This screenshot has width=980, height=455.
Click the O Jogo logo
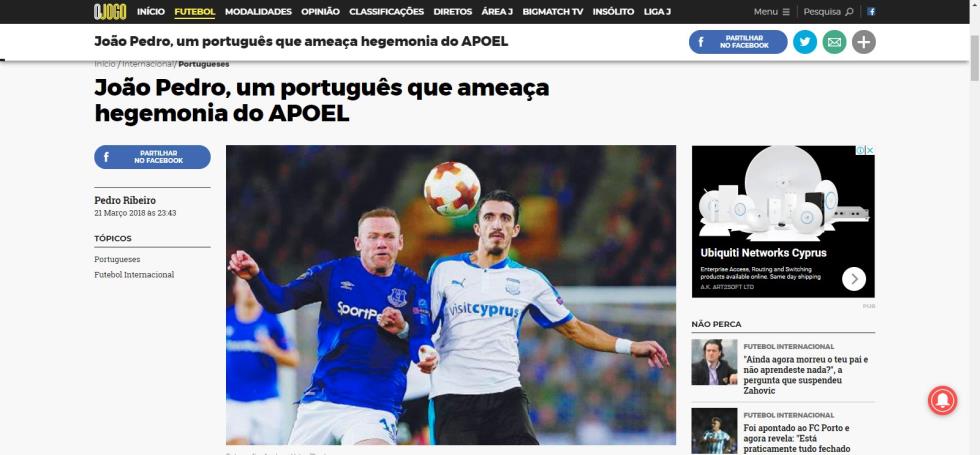110,11
